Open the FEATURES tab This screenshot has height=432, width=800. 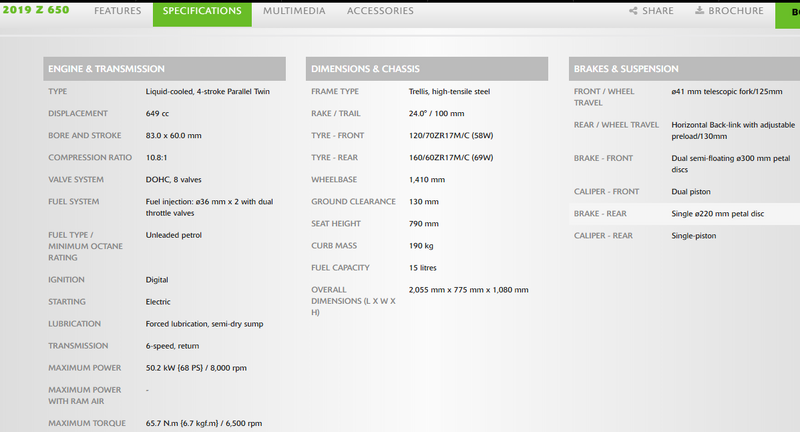pos(117,11)
